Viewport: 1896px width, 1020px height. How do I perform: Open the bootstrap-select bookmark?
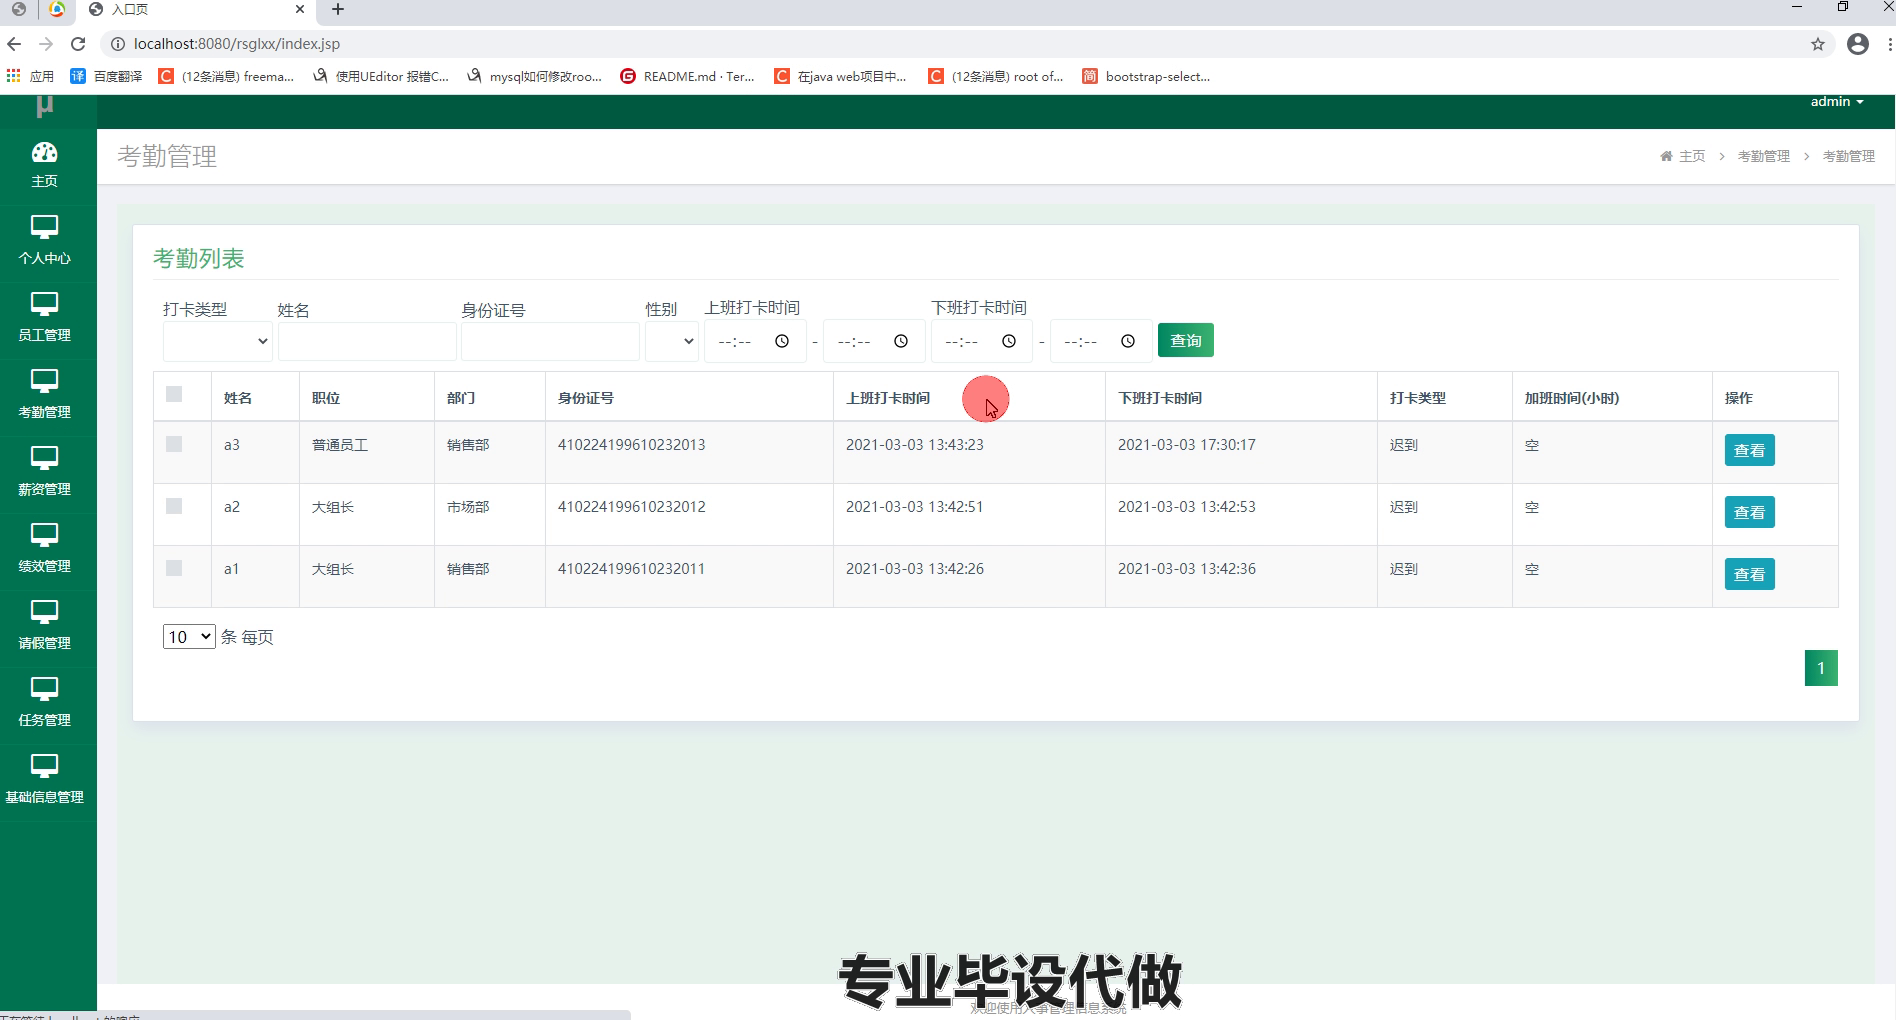point(1146,76)
